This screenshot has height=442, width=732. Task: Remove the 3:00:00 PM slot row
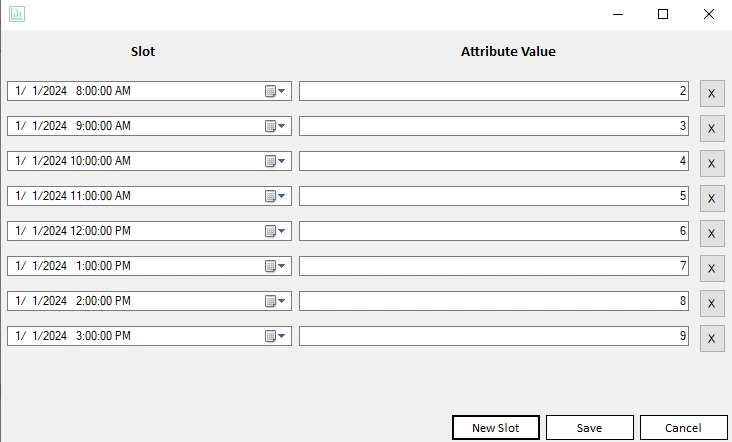(711, 339)
